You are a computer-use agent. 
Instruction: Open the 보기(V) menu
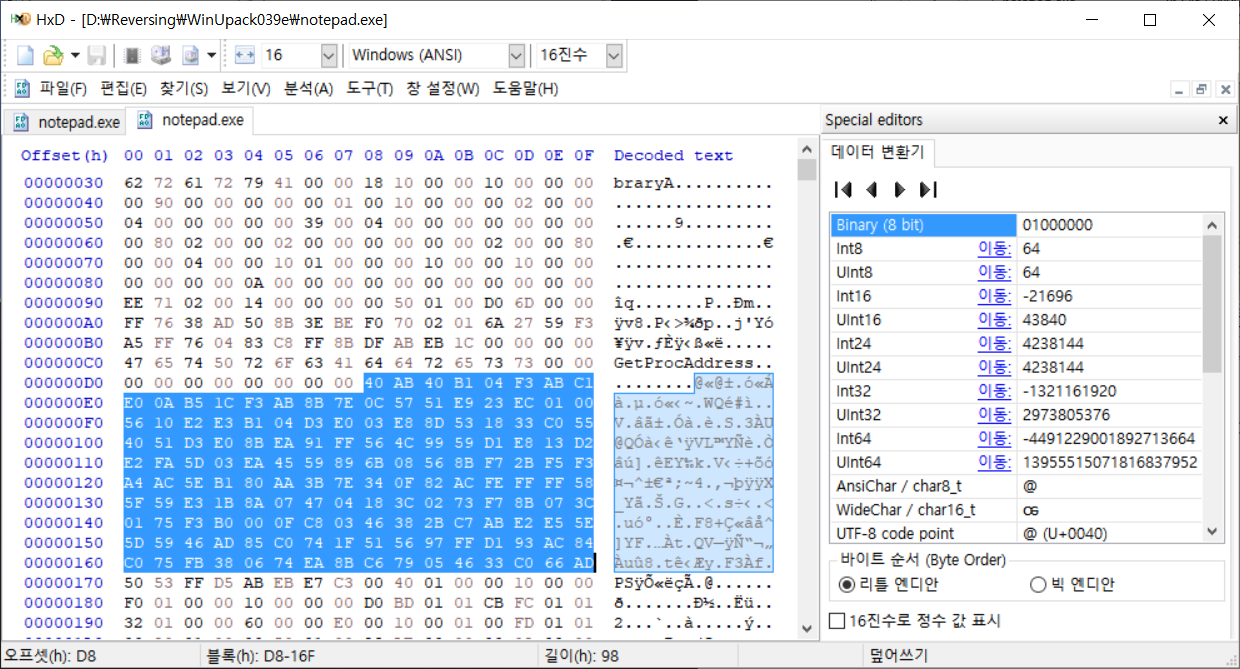(246, 89)
